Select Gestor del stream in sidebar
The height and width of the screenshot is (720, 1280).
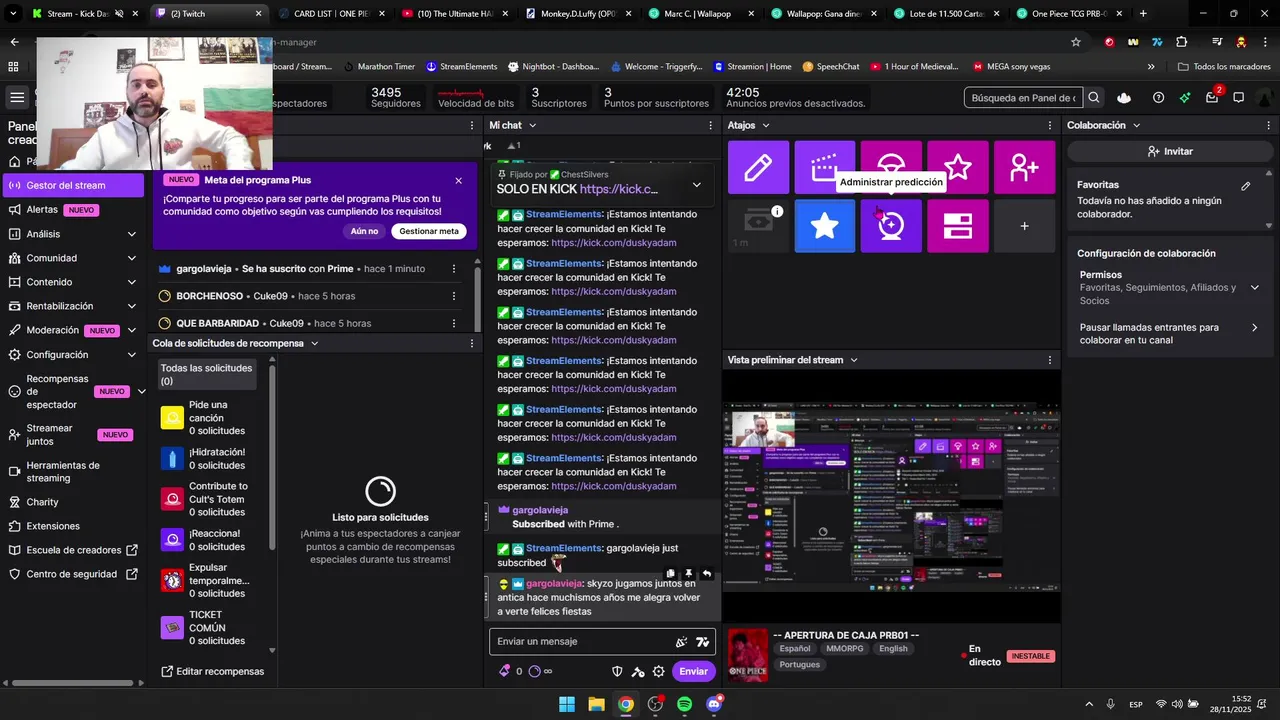click(x=74, y=185)
